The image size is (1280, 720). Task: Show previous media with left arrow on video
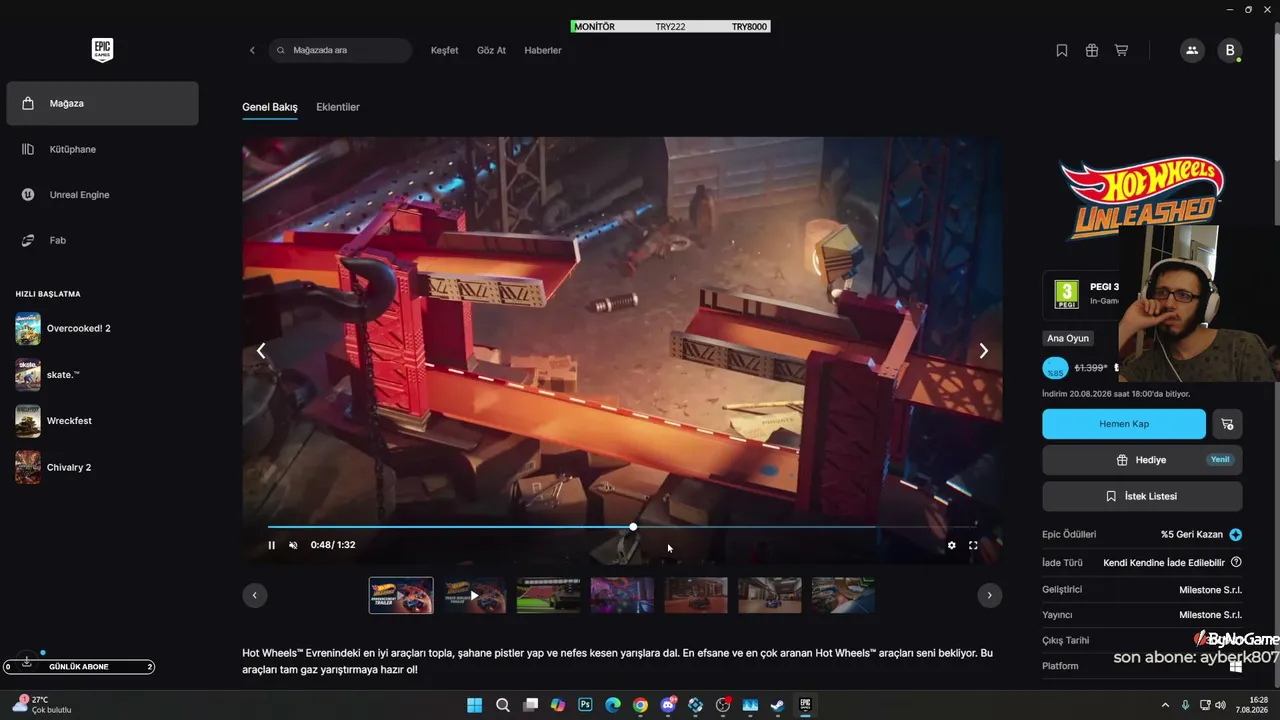coord(261,350)
